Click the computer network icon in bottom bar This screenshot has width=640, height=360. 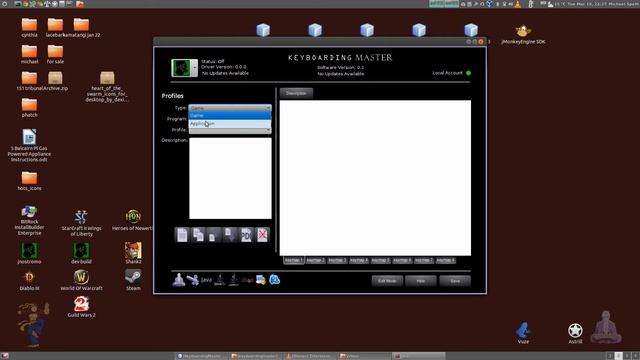click(x=261, y=280)
